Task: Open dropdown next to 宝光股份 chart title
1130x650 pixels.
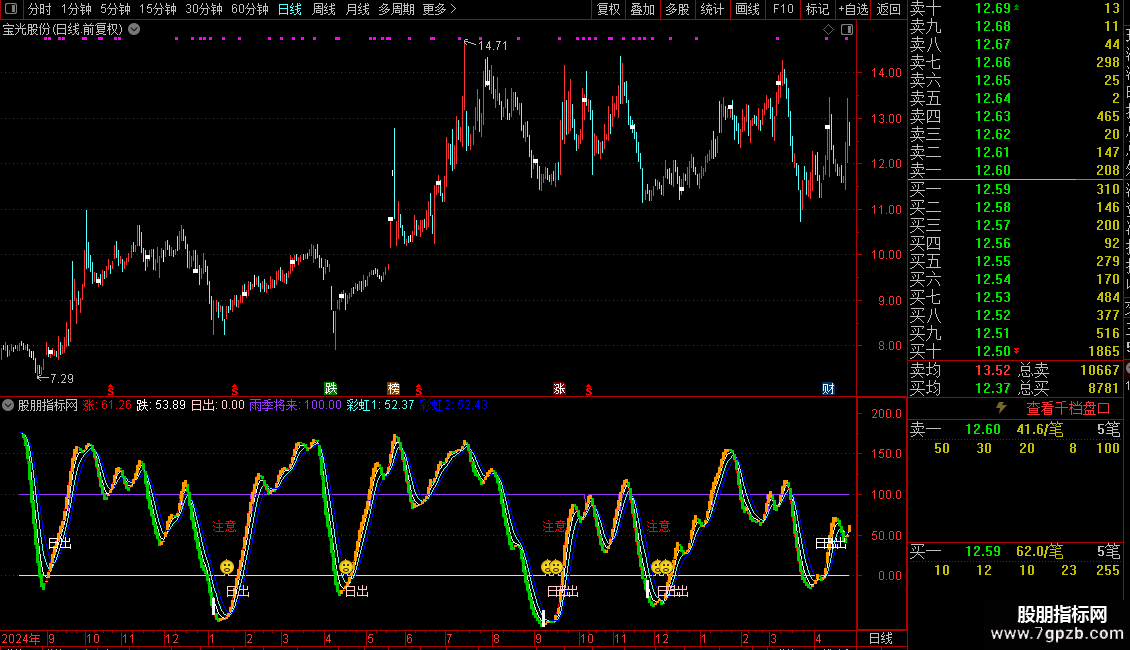Action: coord(134,30)
